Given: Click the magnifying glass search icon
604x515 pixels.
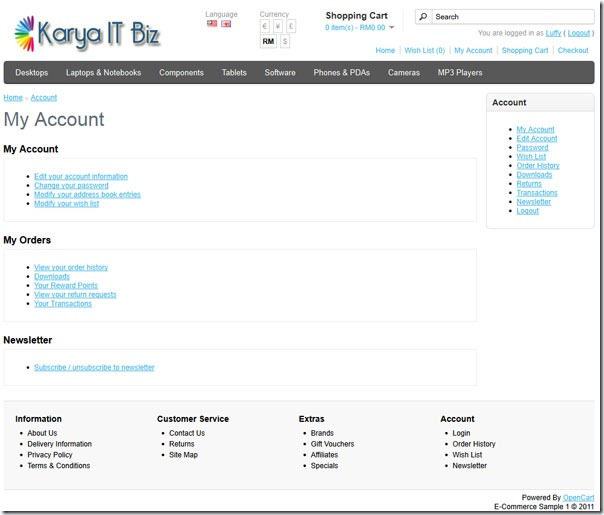Looking at the screenshot, I should 423,17.
